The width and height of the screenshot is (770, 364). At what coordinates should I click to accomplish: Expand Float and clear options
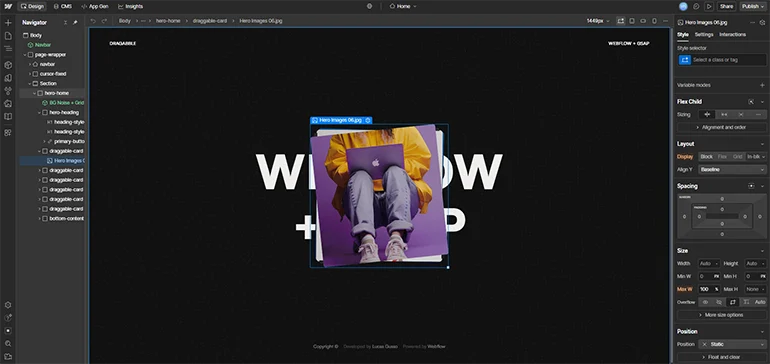[721, 357]
